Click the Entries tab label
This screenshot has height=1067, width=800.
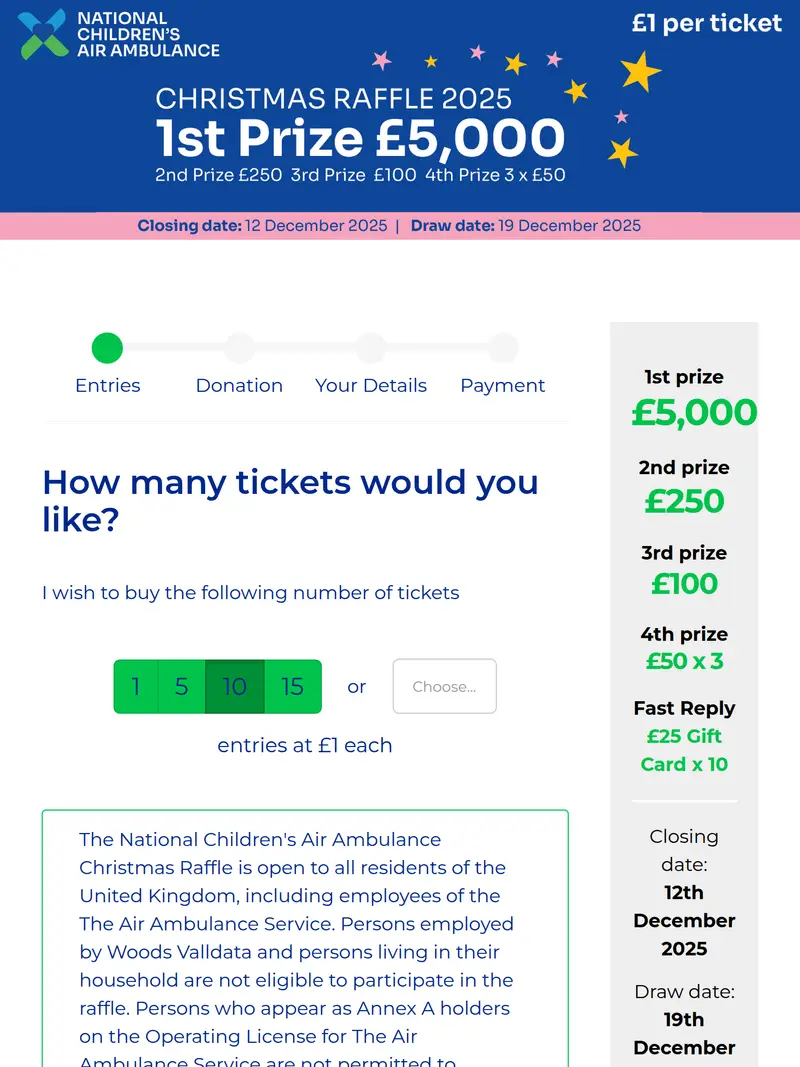point(107,385)
